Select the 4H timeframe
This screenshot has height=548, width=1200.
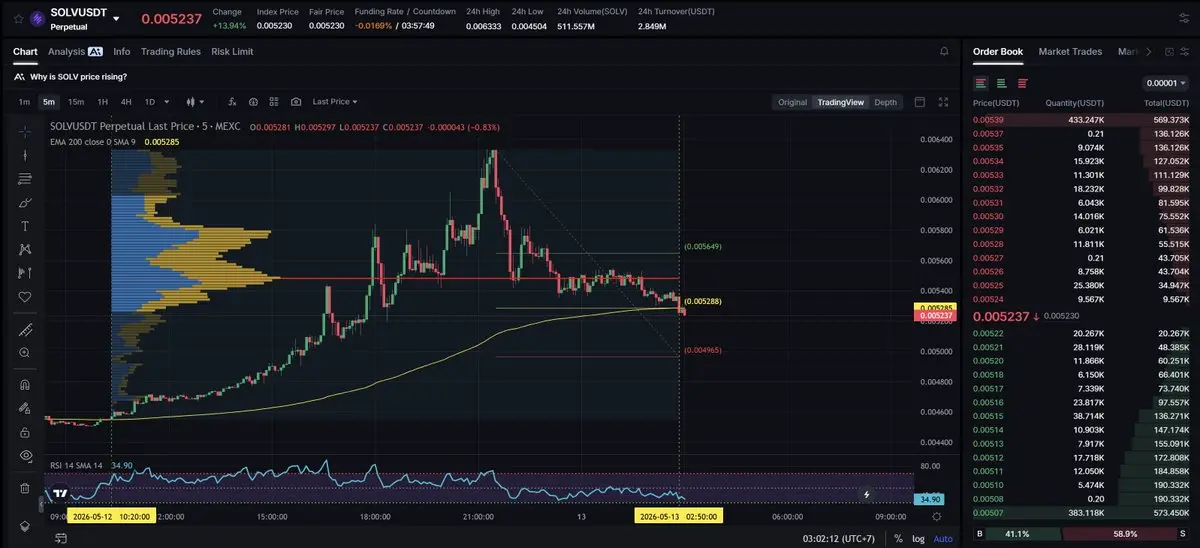click(x=126, y=102)
